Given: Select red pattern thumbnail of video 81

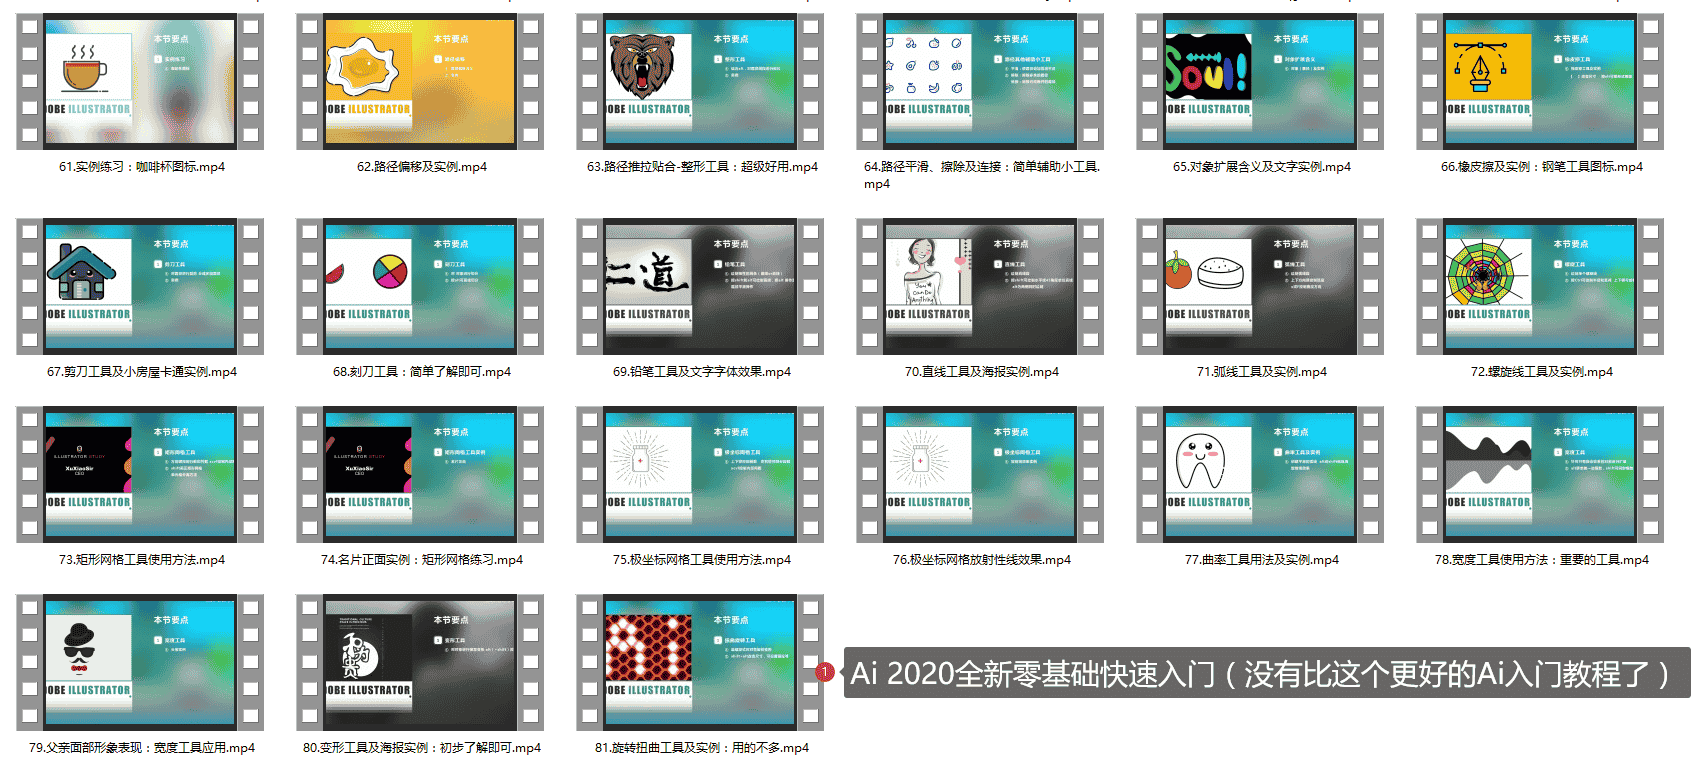Looking at the screenshot, I should (700, 662).
